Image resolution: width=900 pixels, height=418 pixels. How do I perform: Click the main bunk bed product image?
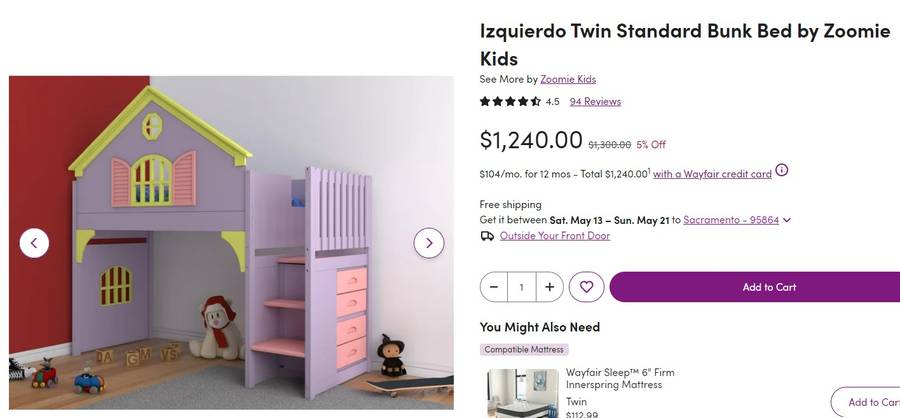point(231,242)
